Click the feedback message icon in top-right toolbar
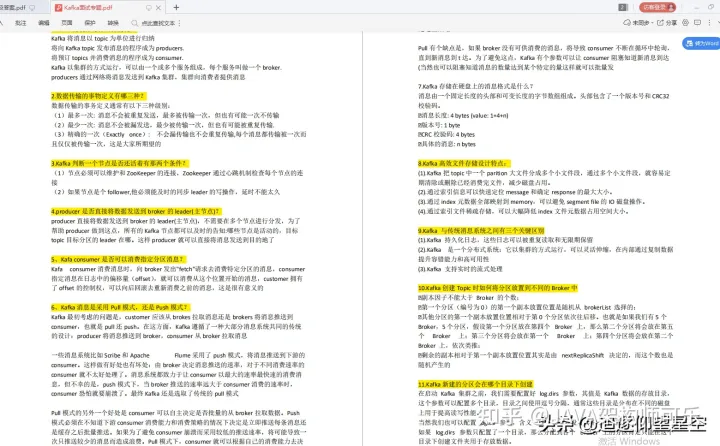 coord(698,23)
